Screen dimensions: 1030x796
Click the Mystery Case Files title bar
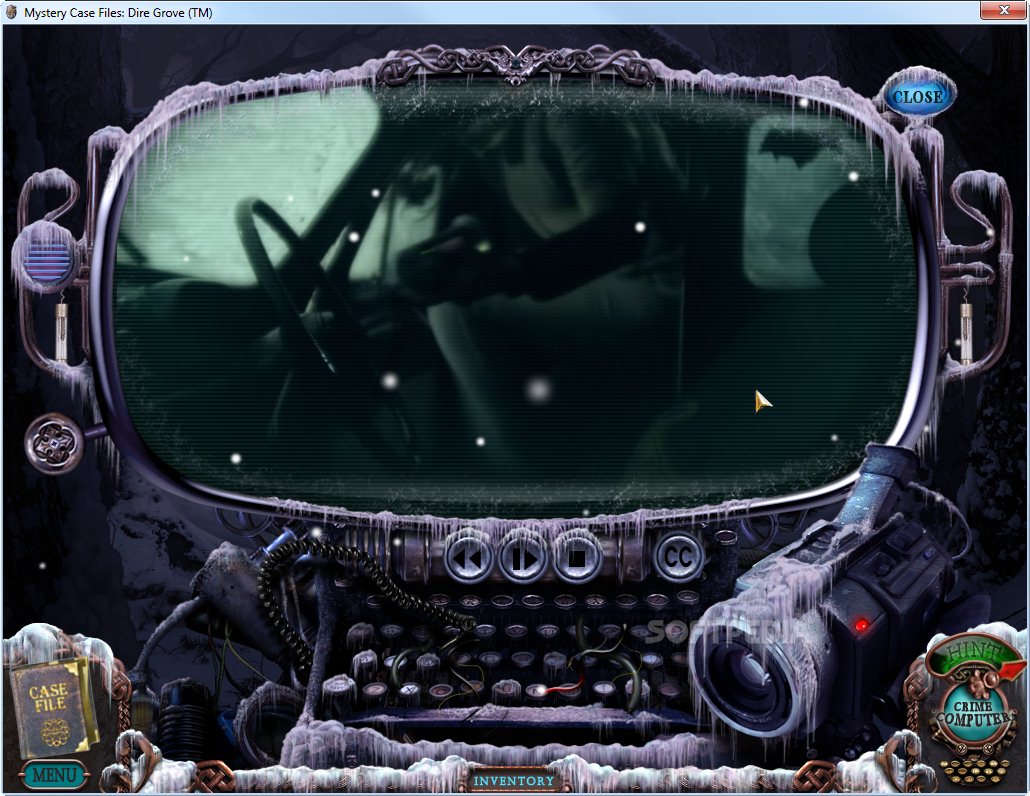click(x=120, y=11)
